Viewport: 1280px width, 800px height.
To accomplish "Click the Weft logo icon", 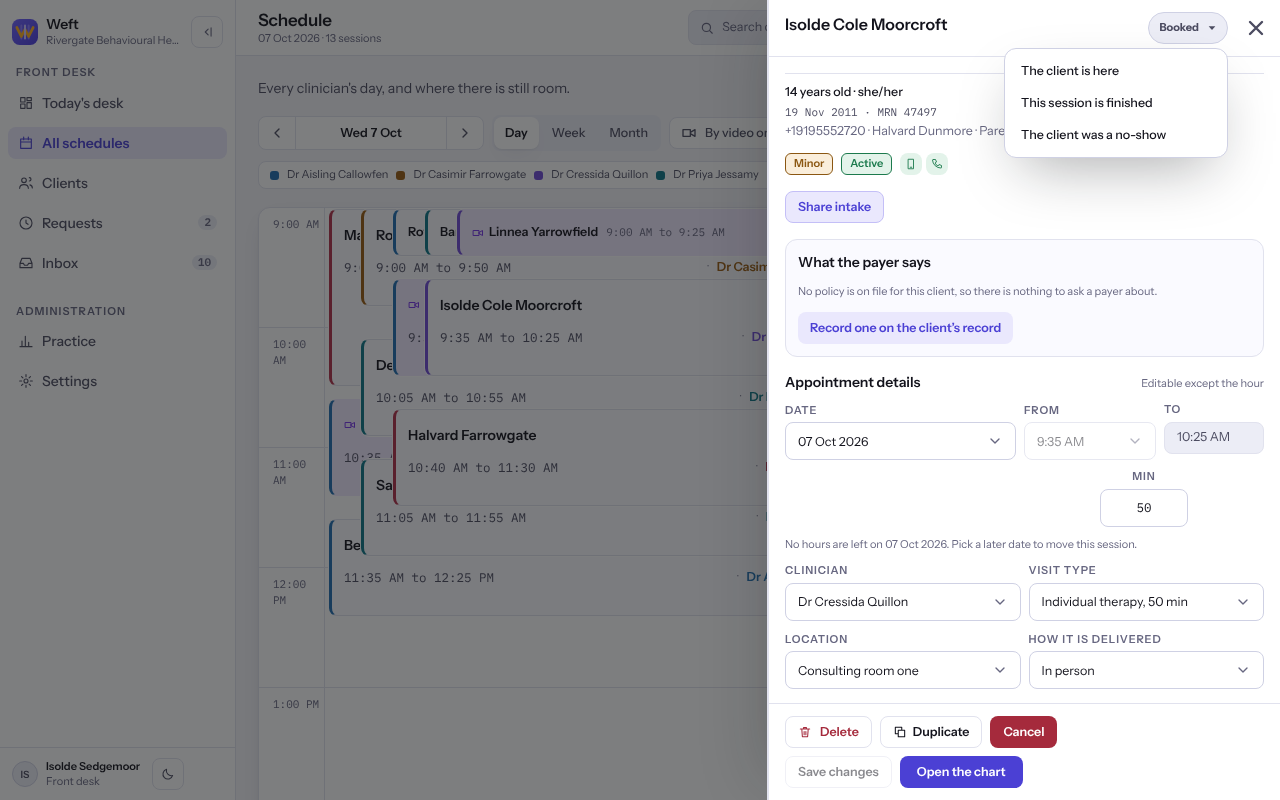I will (x=25, y=32).
